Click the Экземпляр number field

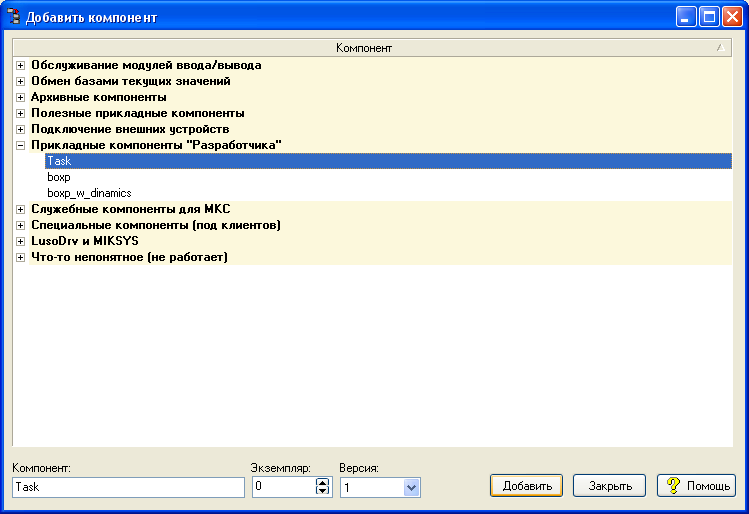284,487
